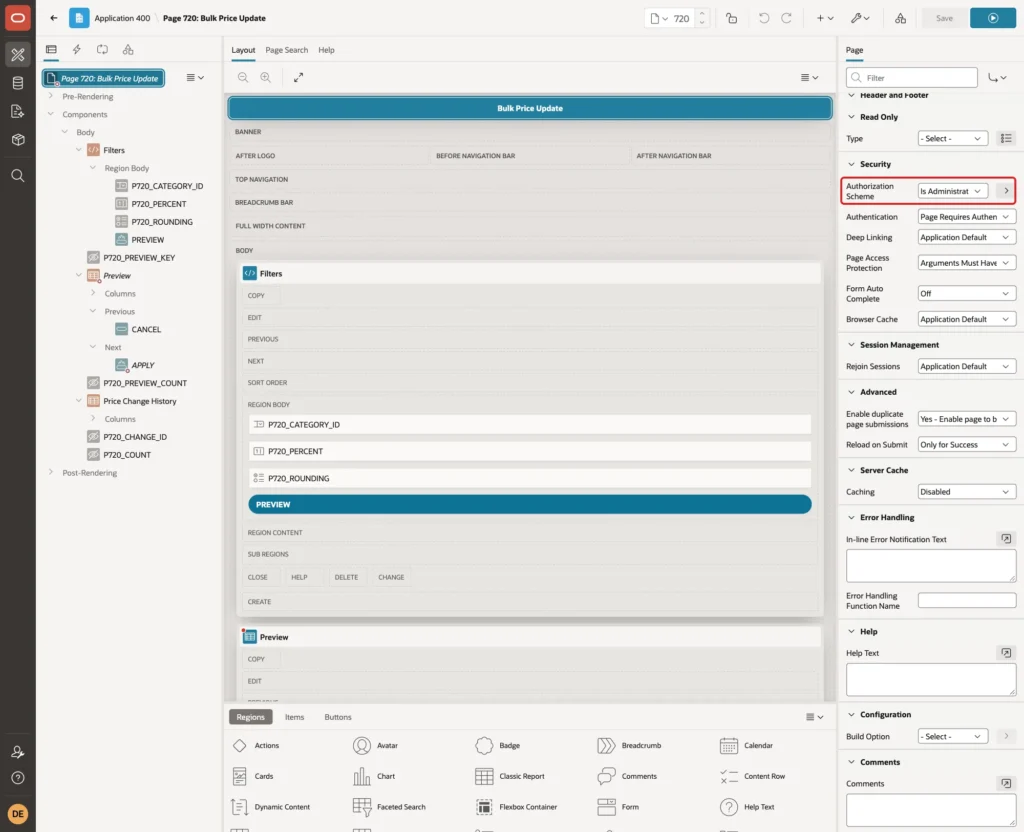Click the Error Handling Function Name field
This screenshot has width=1024, height=832.
click(967, 600)
